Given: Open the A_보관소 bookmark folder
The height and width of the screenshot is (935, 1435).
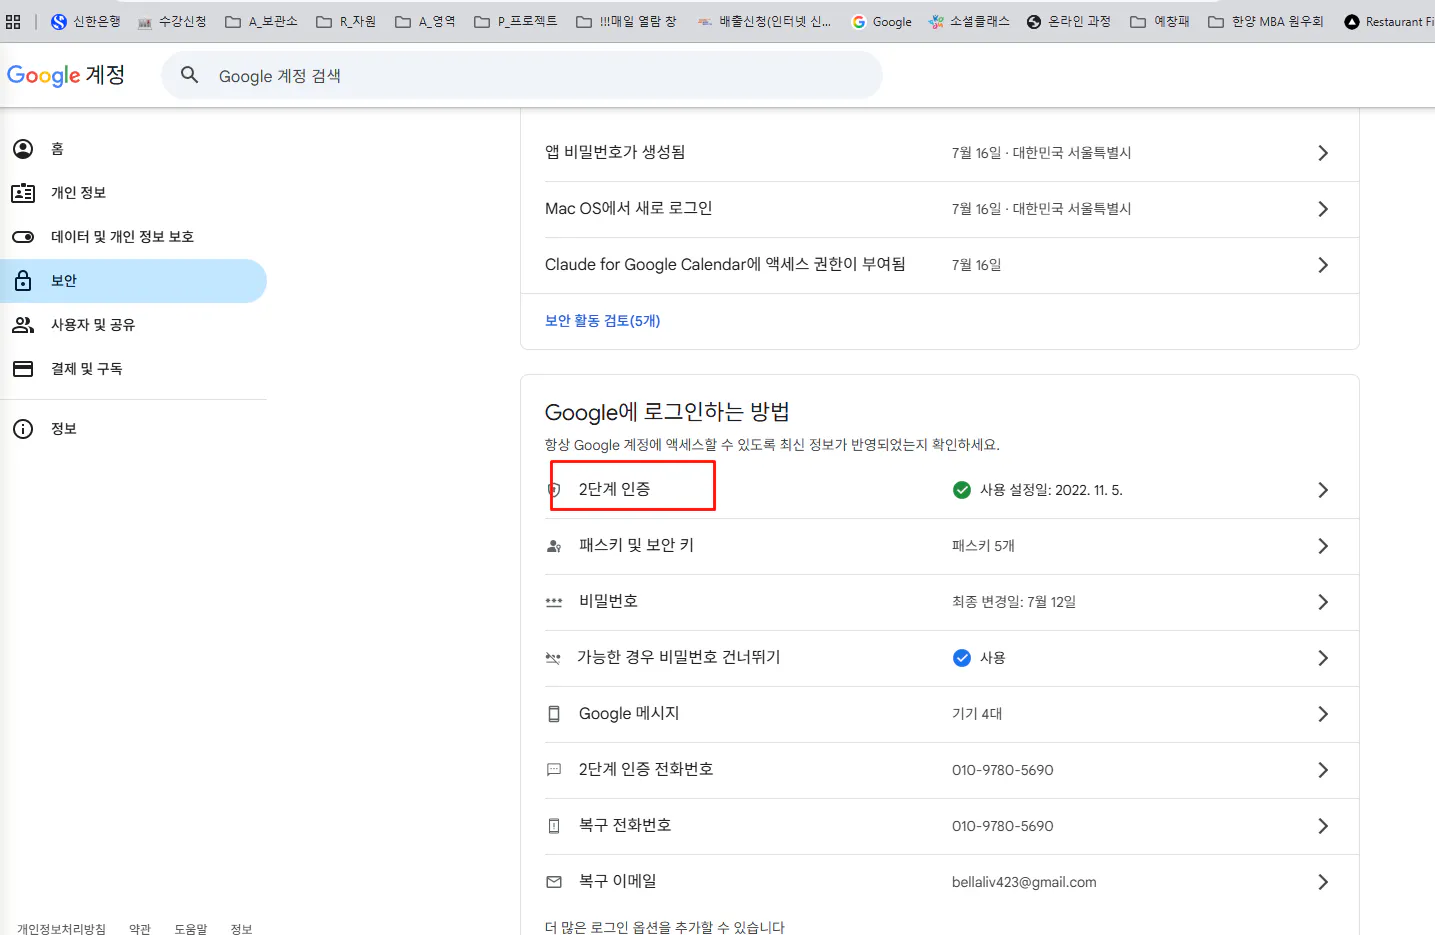Looking at the screenshot, I should pos(261,21).
